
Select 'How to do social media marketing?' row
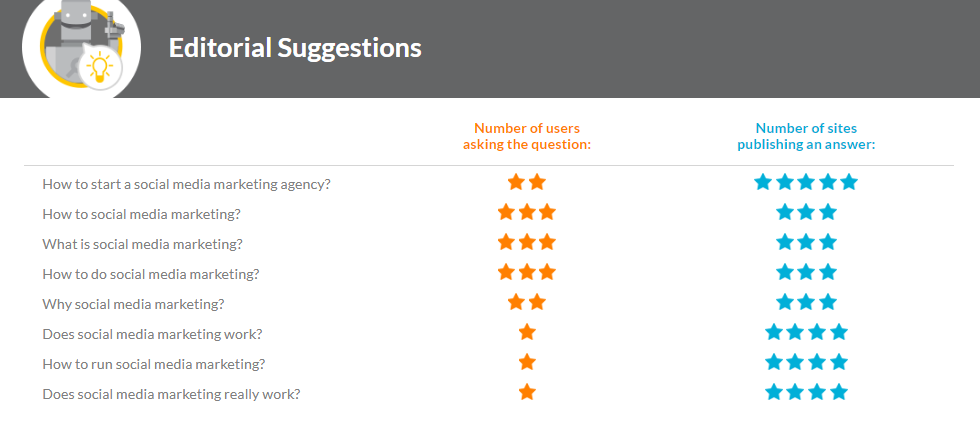point(151,274)
